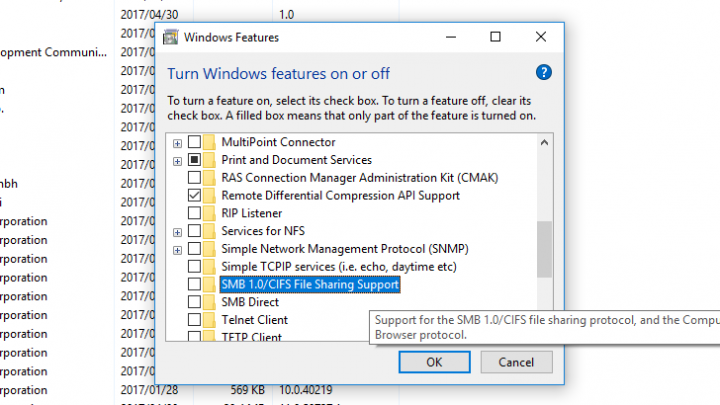Select Print and Document Services label
Screen dimensions: 720x405
coord(297,160)
